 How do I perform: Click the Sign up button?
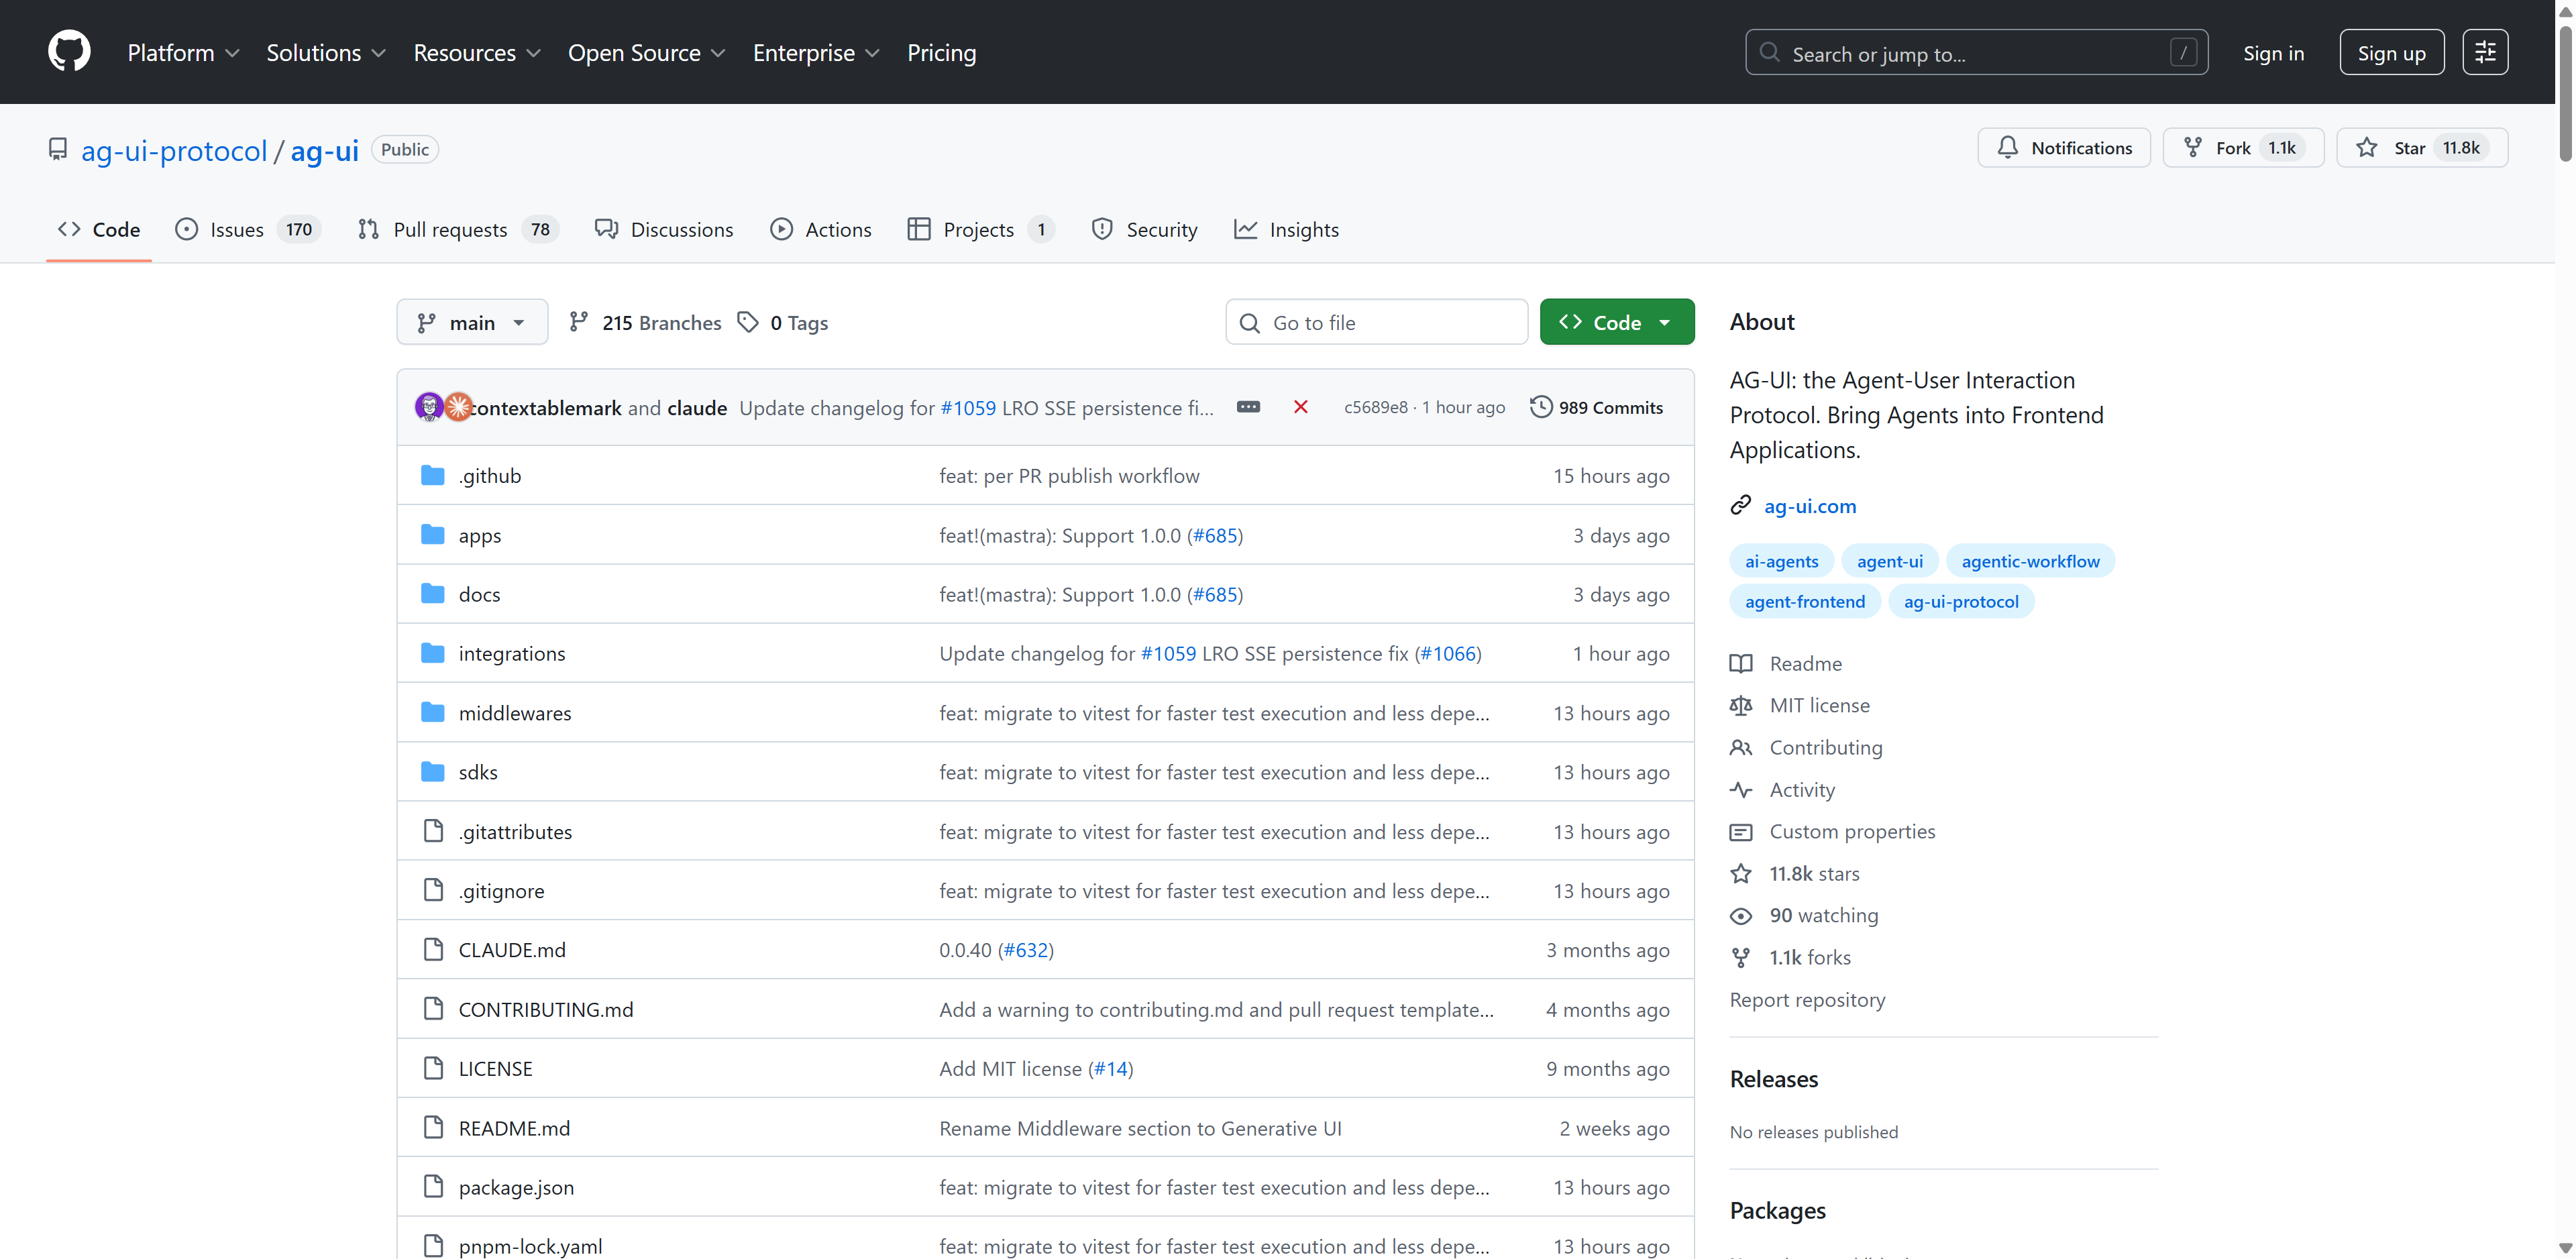(x=2390, y=53)
